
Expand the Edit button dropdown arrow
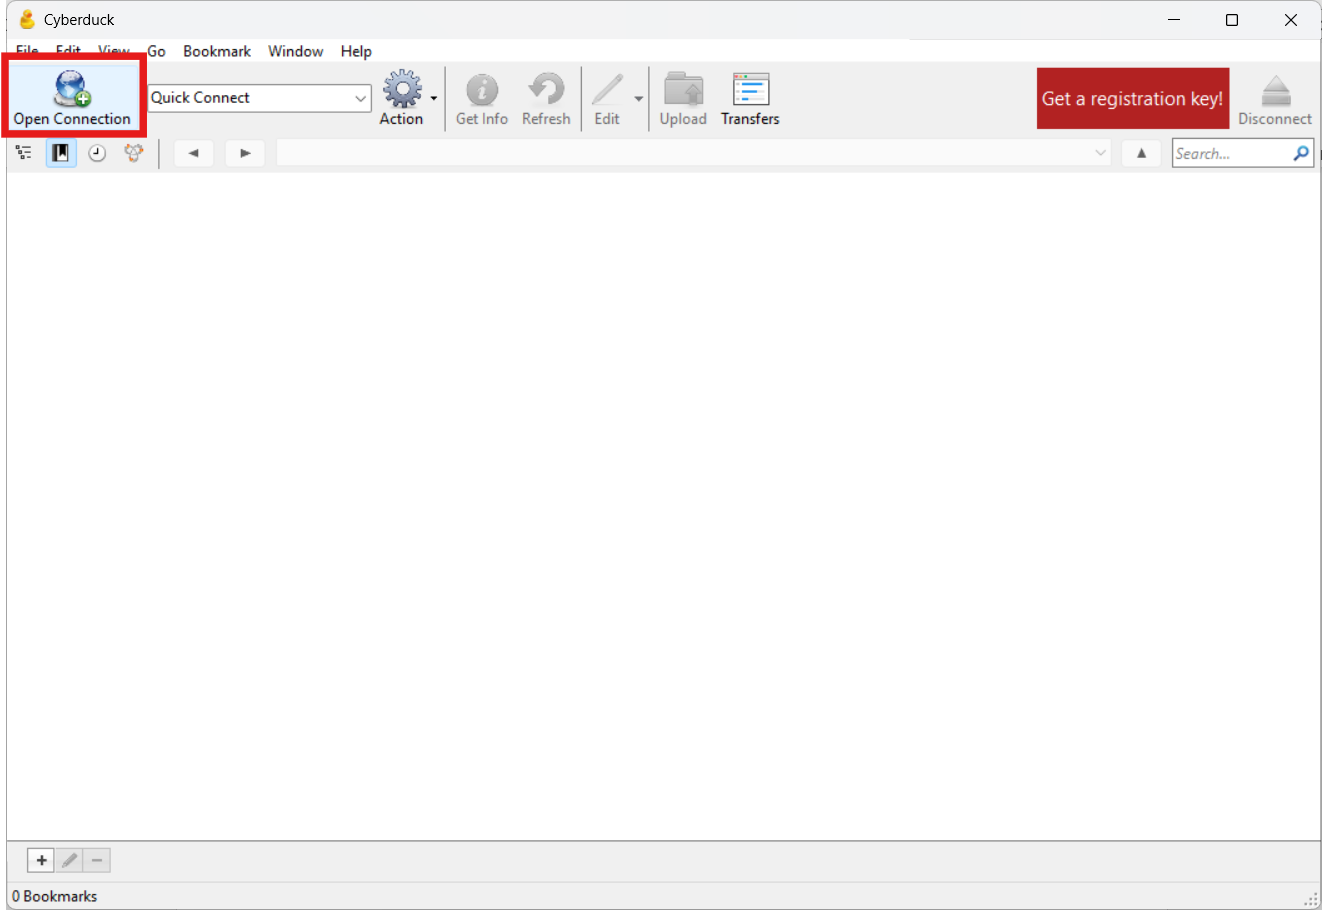pos(638,98)
